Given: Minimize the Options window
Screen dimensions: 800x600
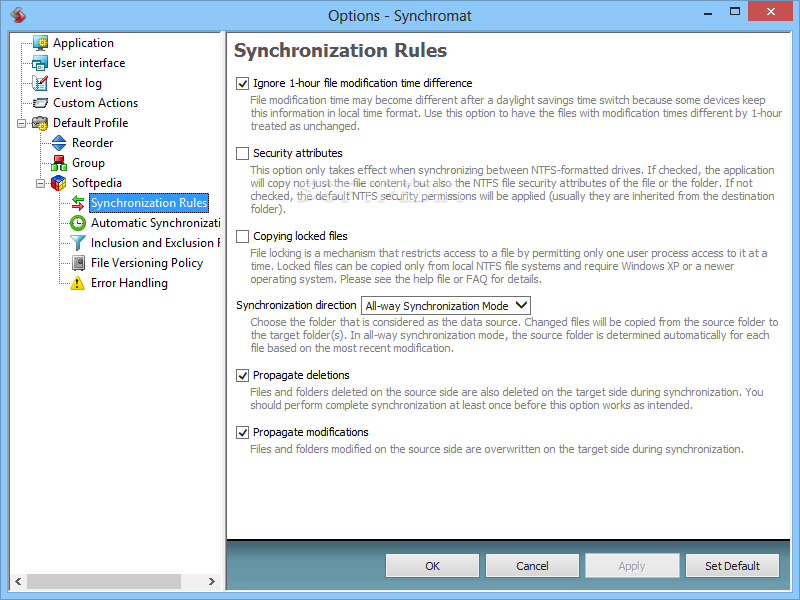Looking at the screenshot, I should [x=708, y=12].
